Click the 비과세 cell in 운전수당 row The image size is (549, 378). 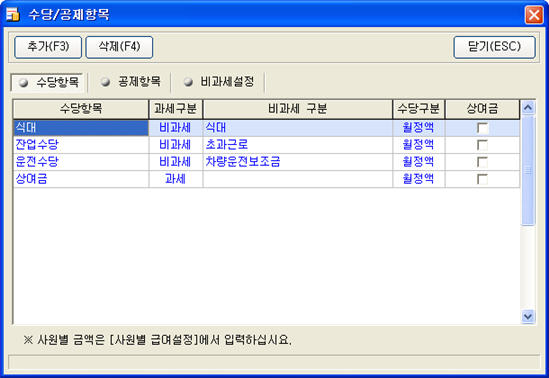point(175,162)
